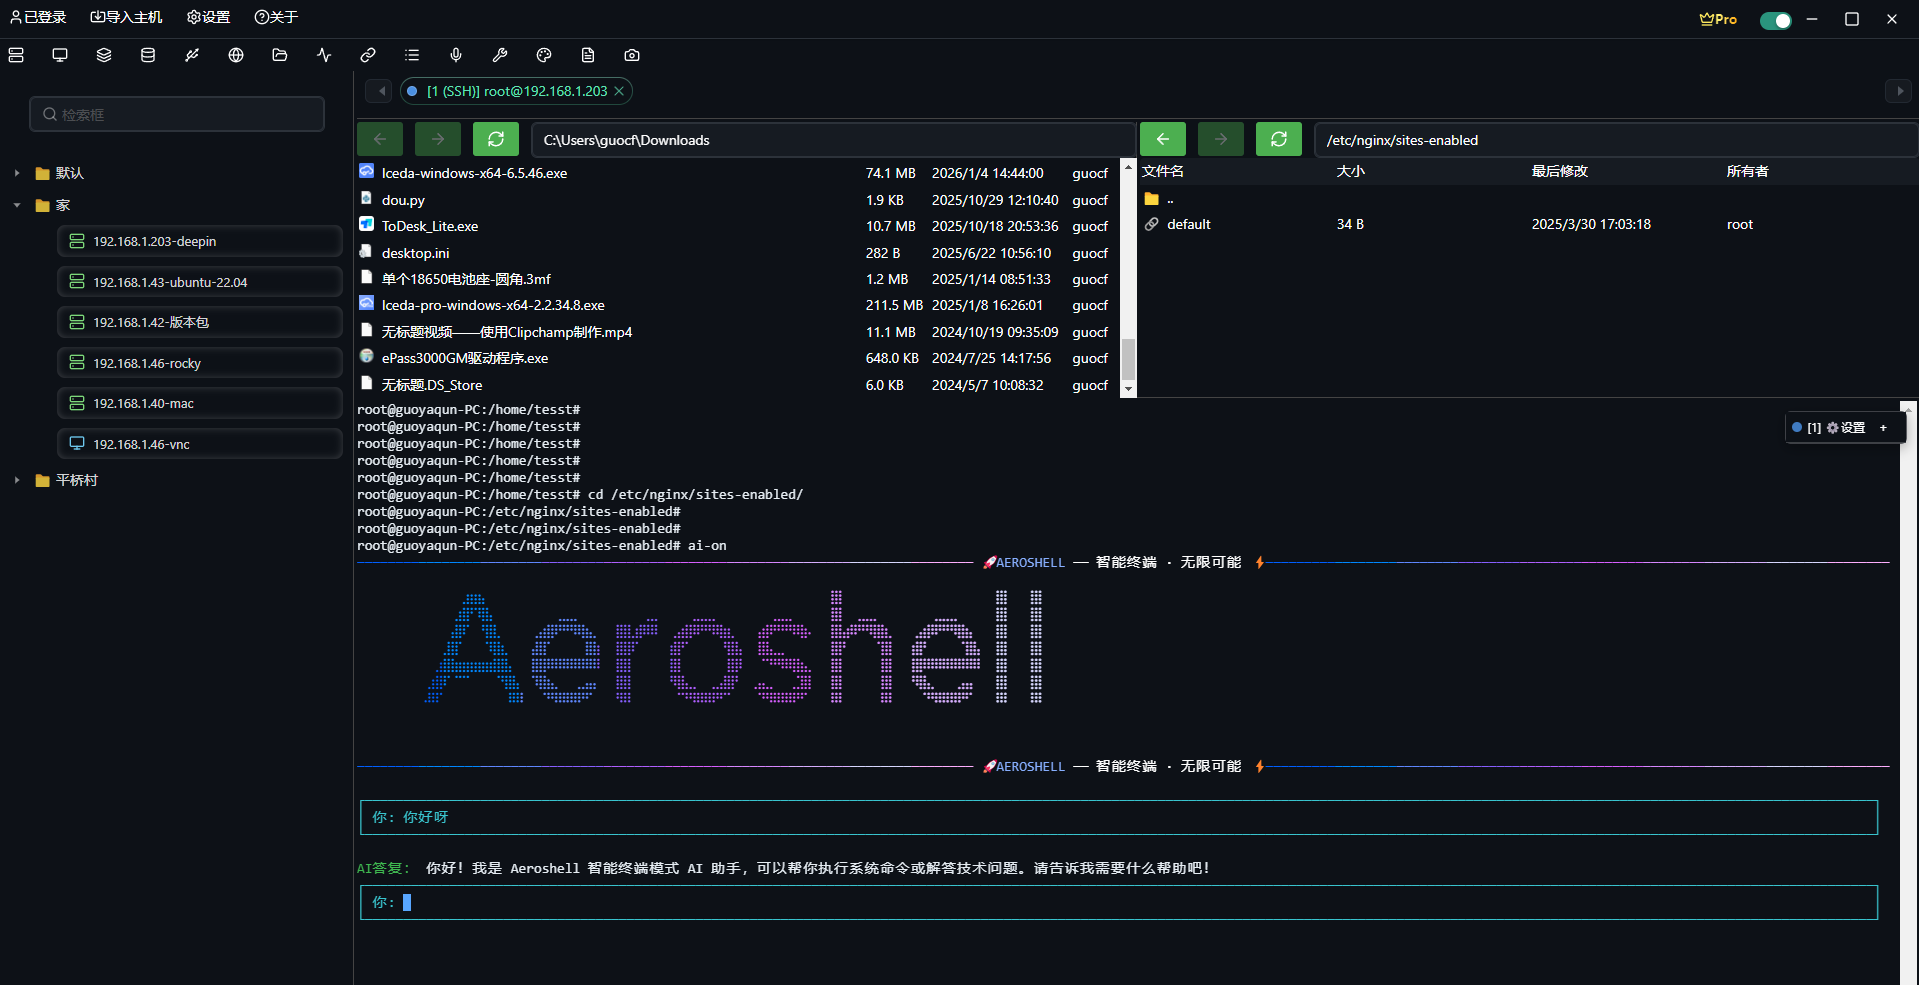This screenshot has height=985, width=1919.
Task: Select the root@192.168.1.203 SSH tab
Action: [x=516, y=91]
